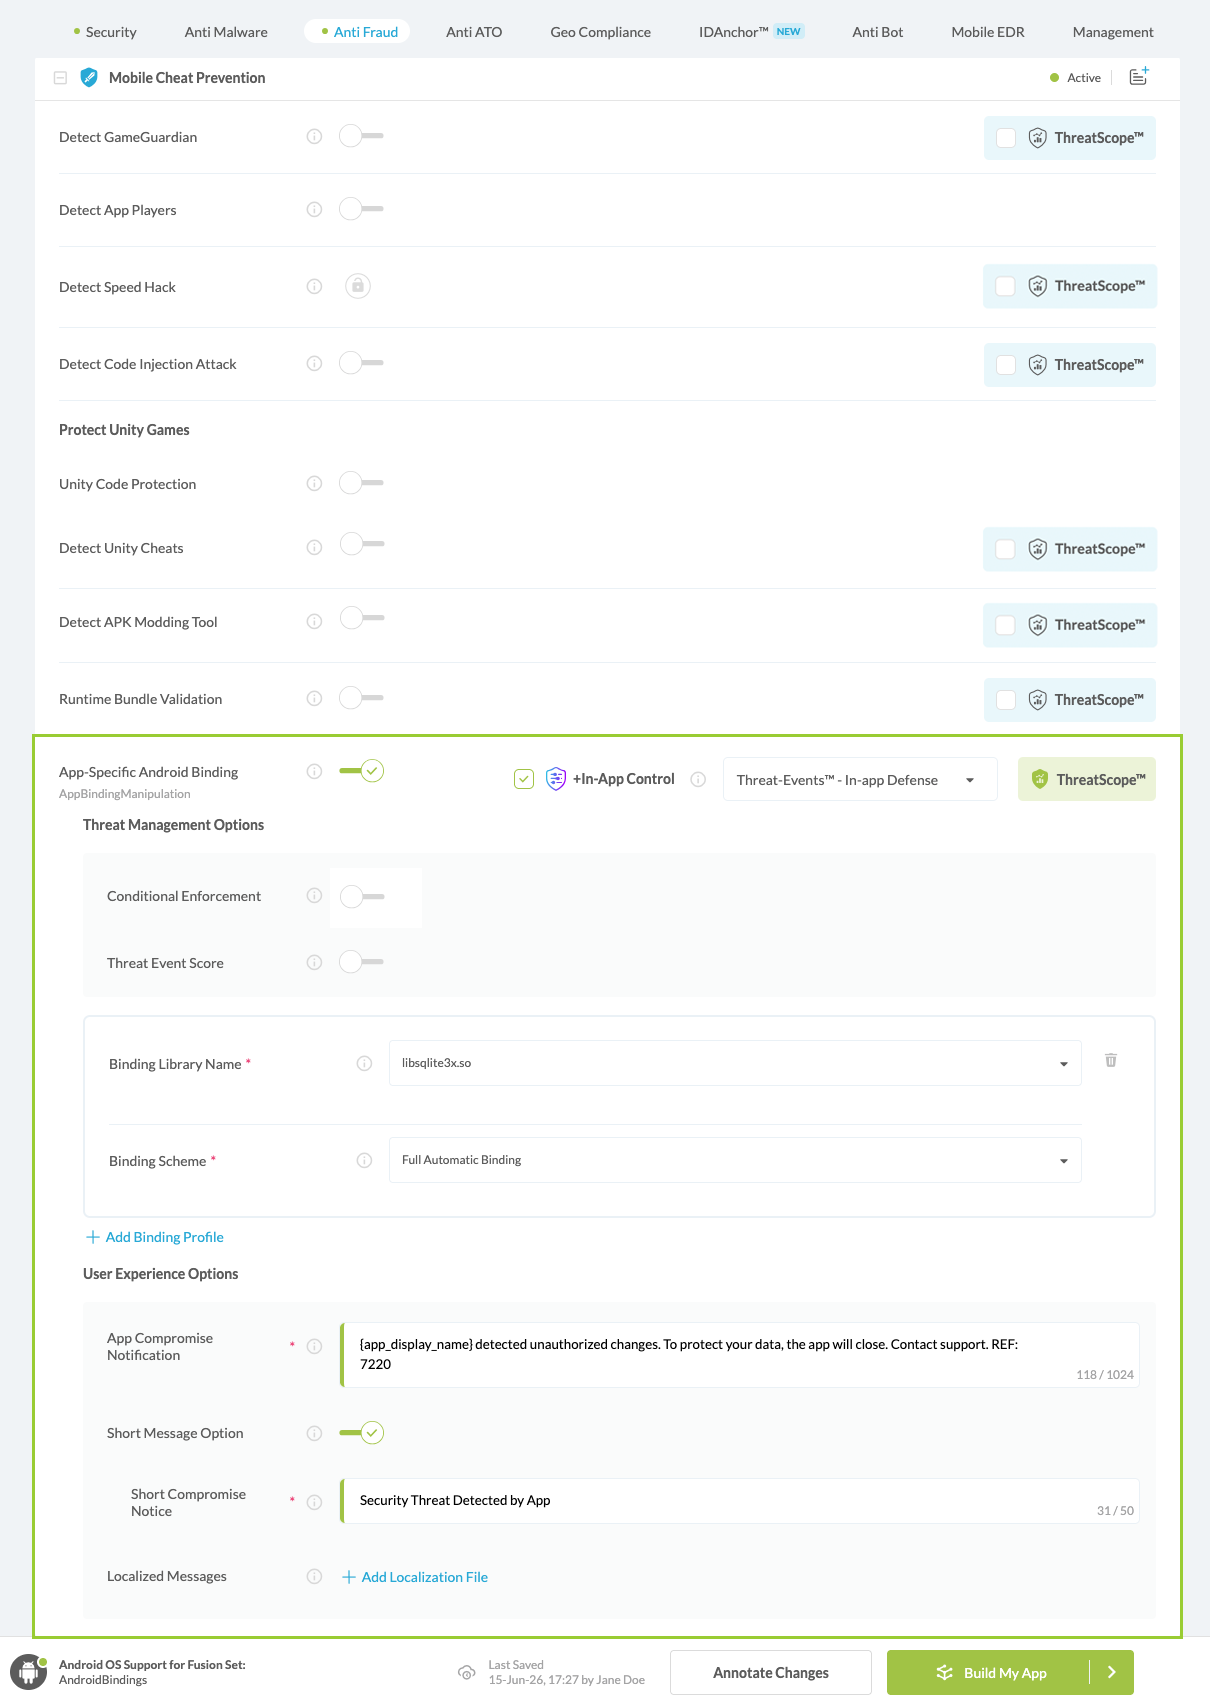Open the Anti Bot tab

coord(877,32)
